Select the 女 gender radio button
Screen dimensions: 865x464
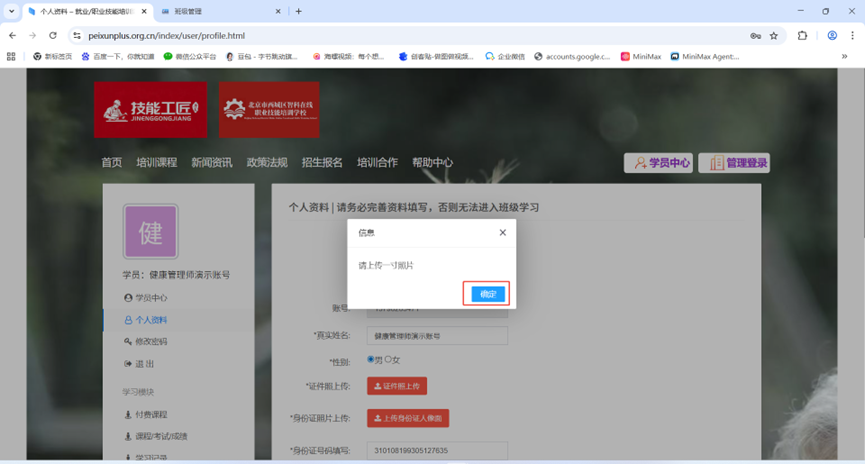(389, 359)
